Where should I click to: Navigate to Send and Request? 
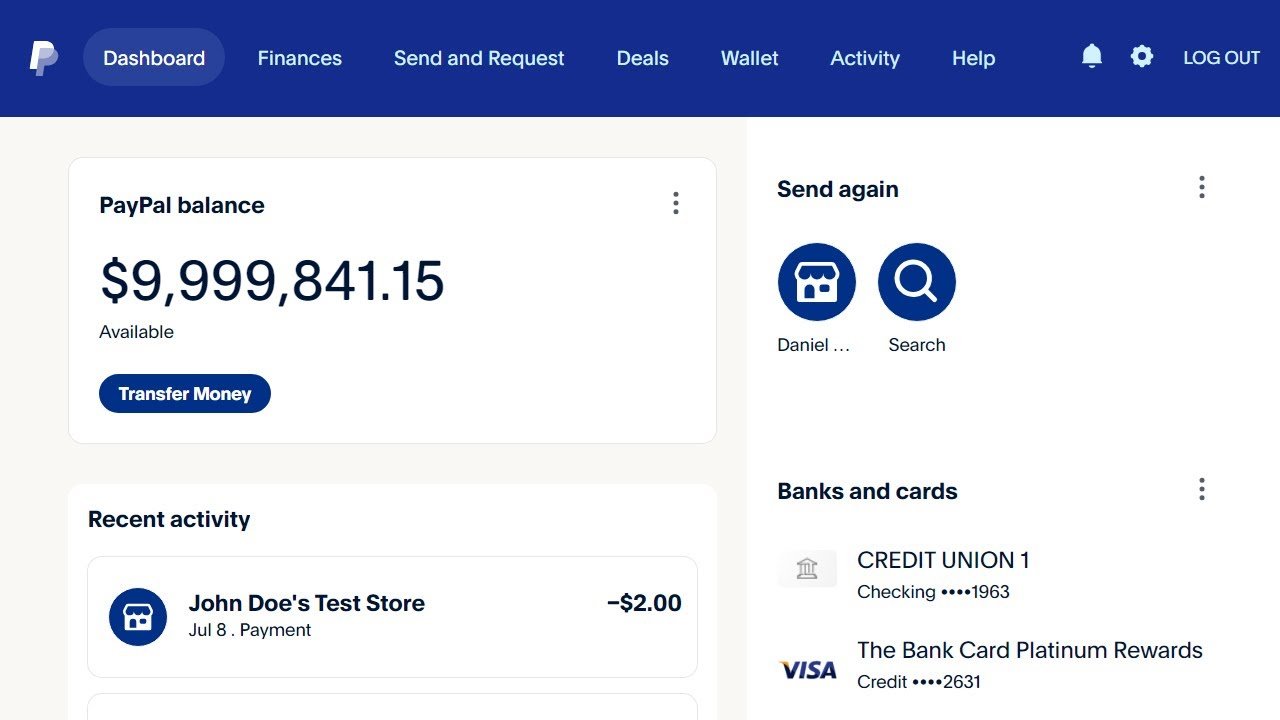click(x=478, y=58)
